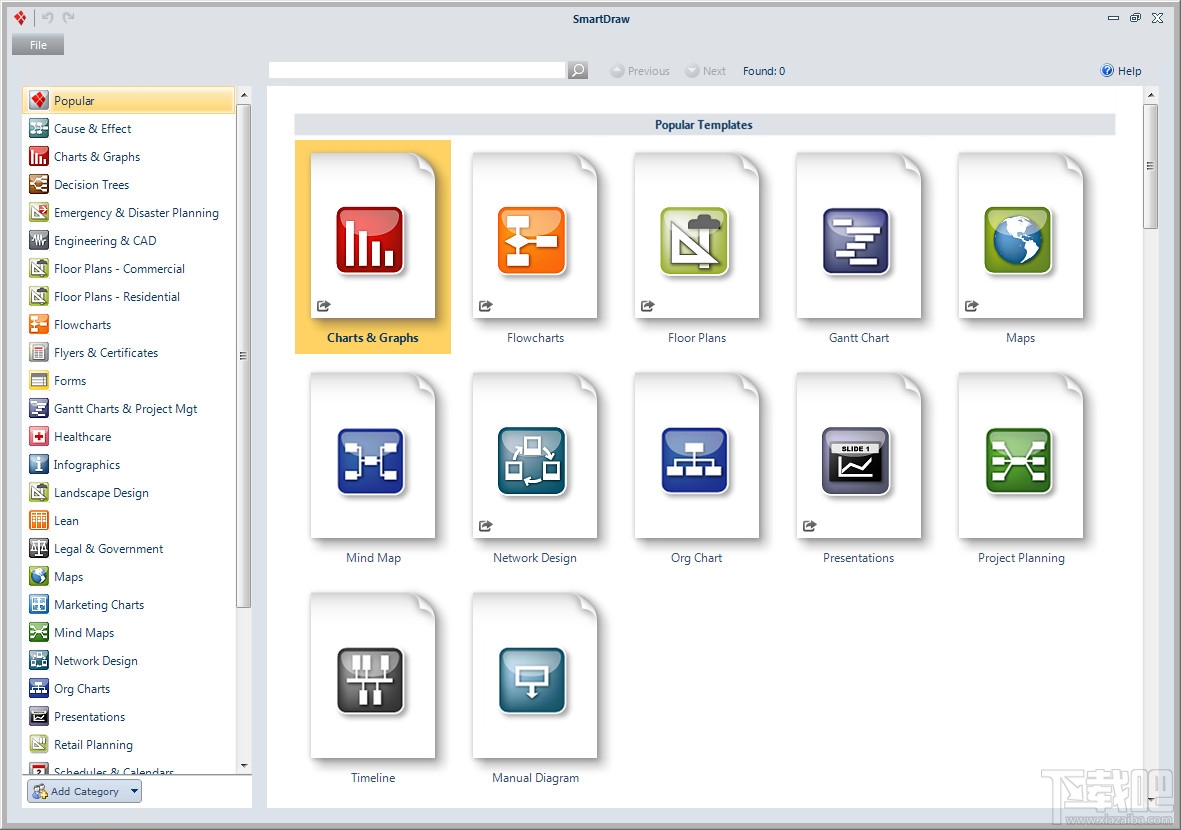Open the Flowcharts template tile

tap(535, 246)
